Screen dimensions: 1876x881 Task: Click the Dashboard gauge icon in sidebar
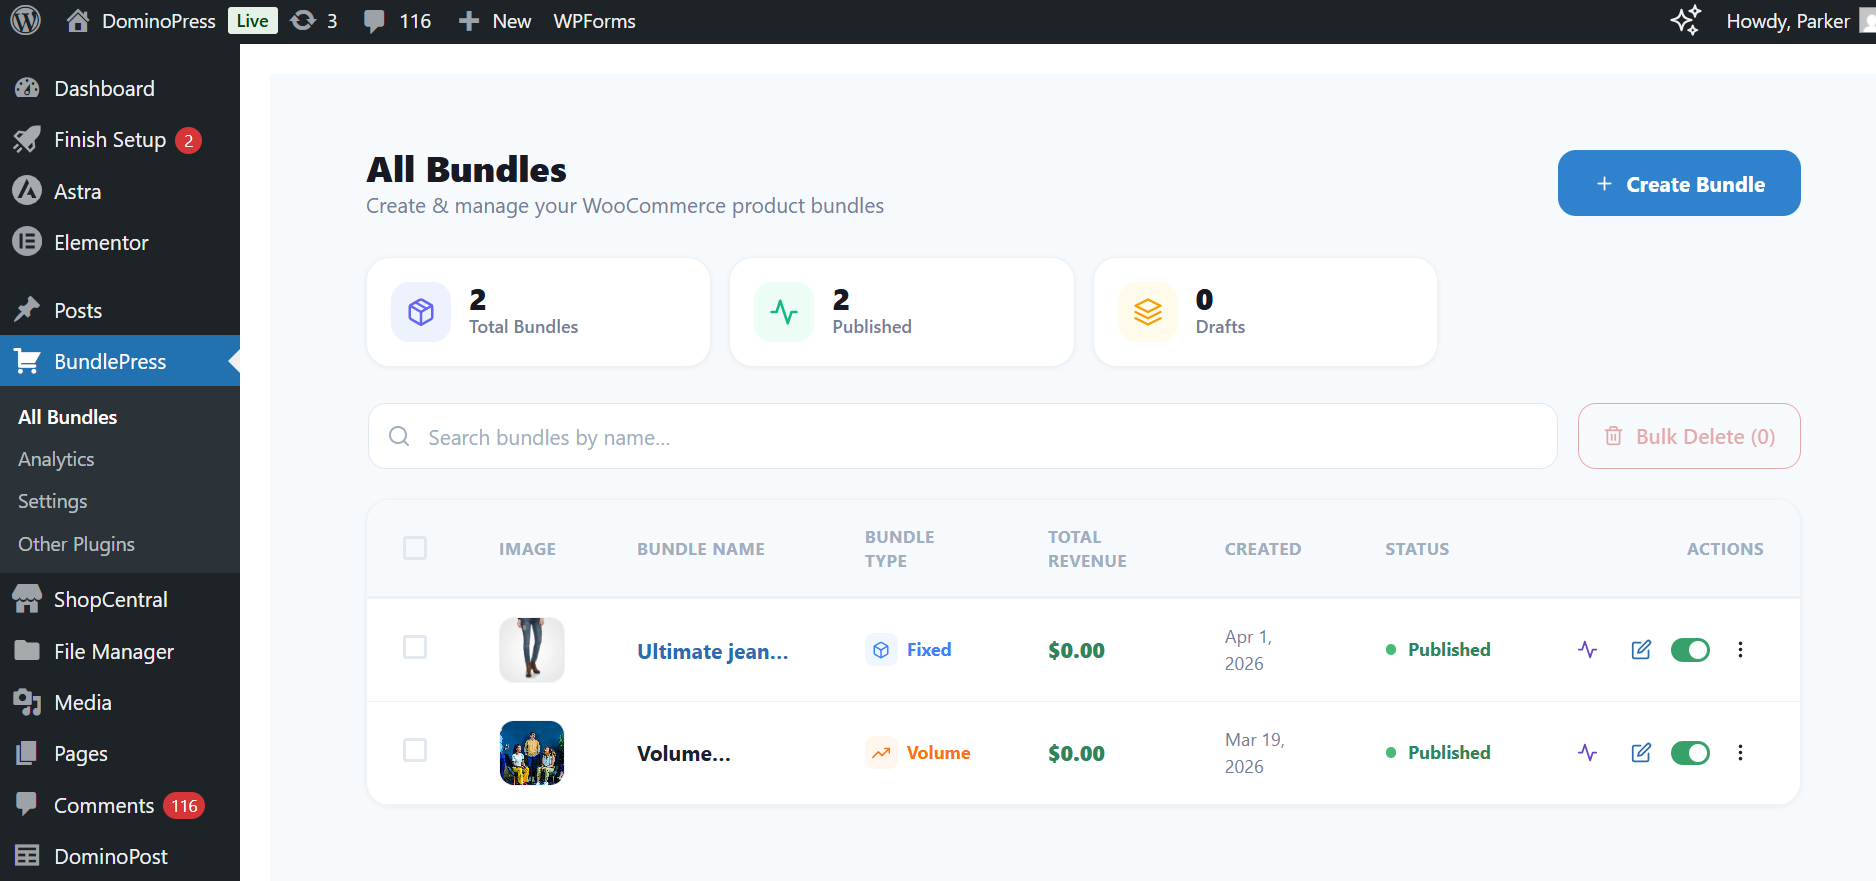(x=27, y=88)
